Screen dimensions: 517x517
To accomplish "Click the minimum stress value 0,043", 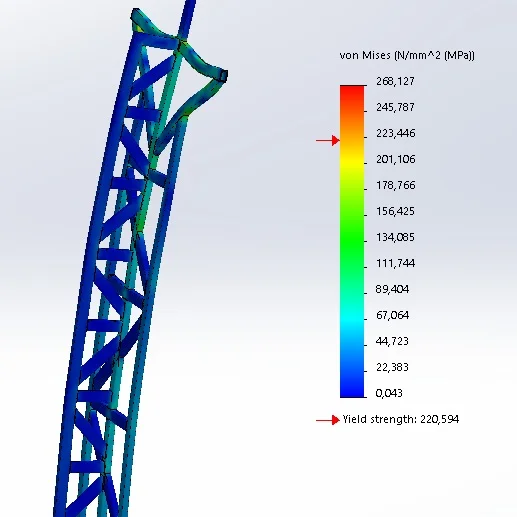I will [389, 393].
